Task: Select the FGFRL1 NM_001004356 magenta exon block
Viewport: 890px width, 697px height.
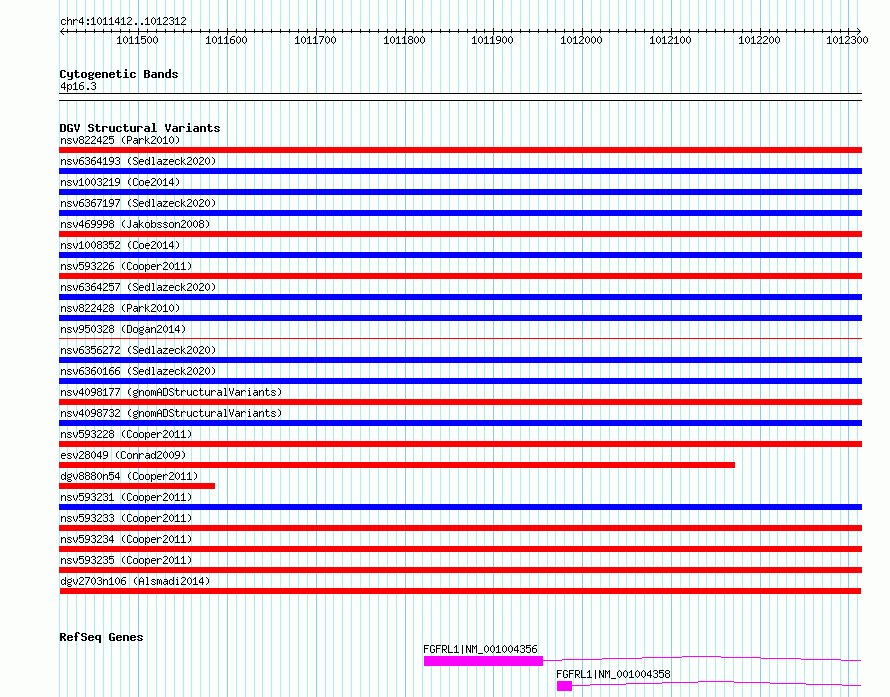Action: click(x=483, y=661)
